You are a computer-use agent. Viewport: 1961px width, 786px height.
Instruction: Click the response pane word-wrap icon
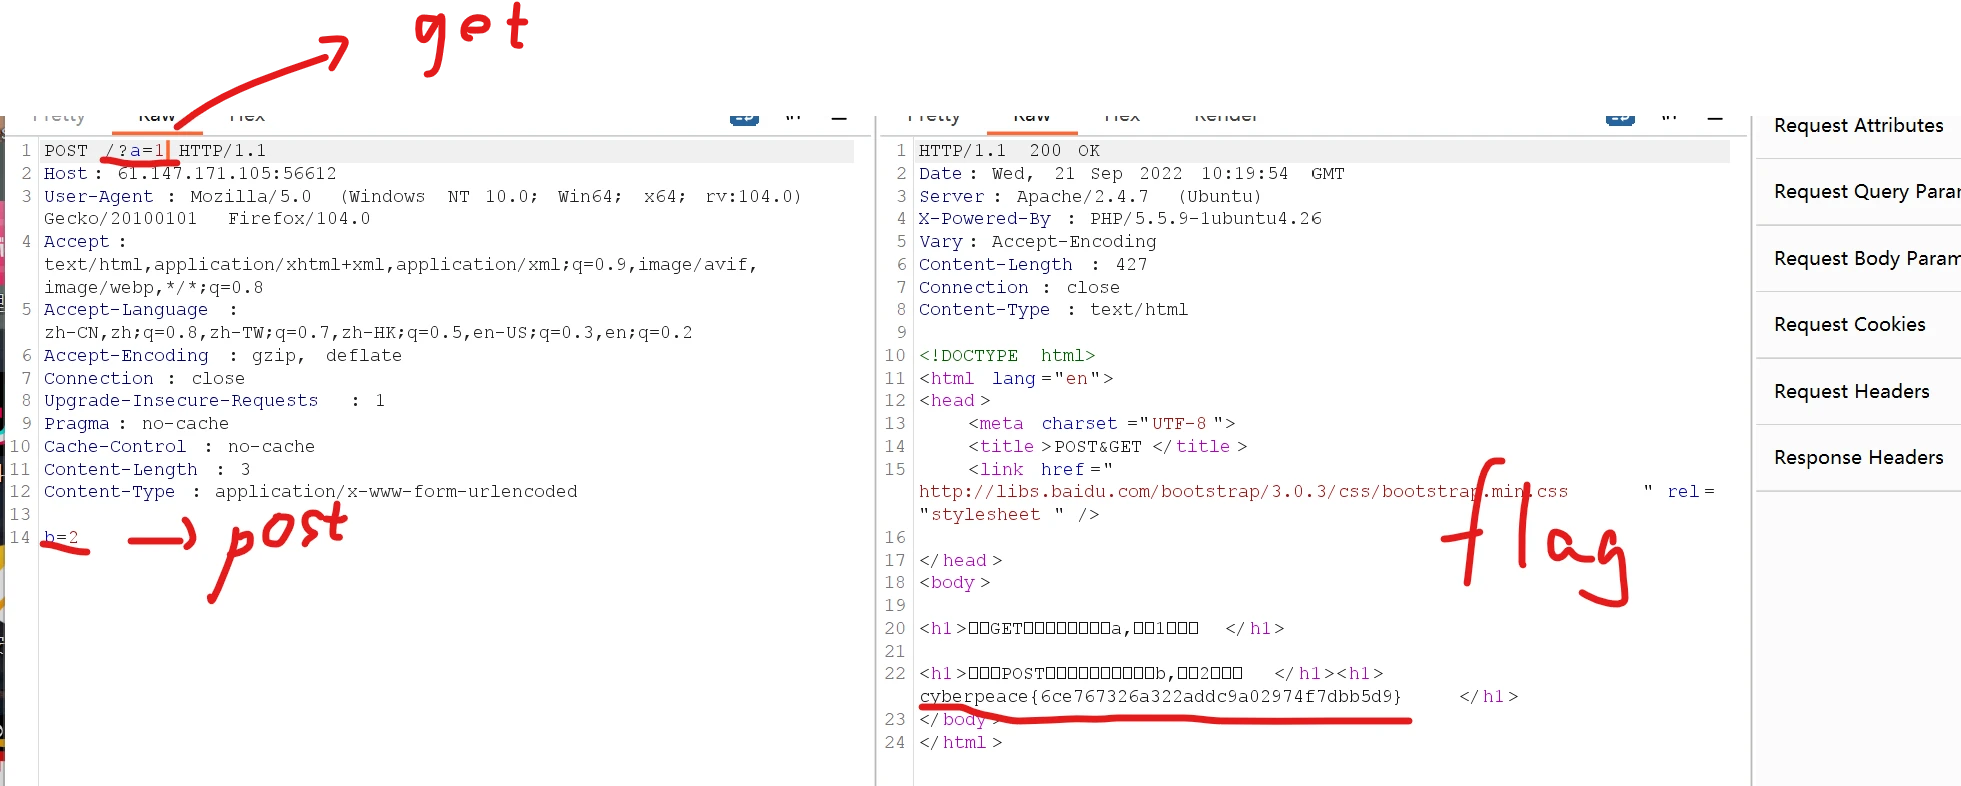pyautogui.click(x=1620, y=118)
